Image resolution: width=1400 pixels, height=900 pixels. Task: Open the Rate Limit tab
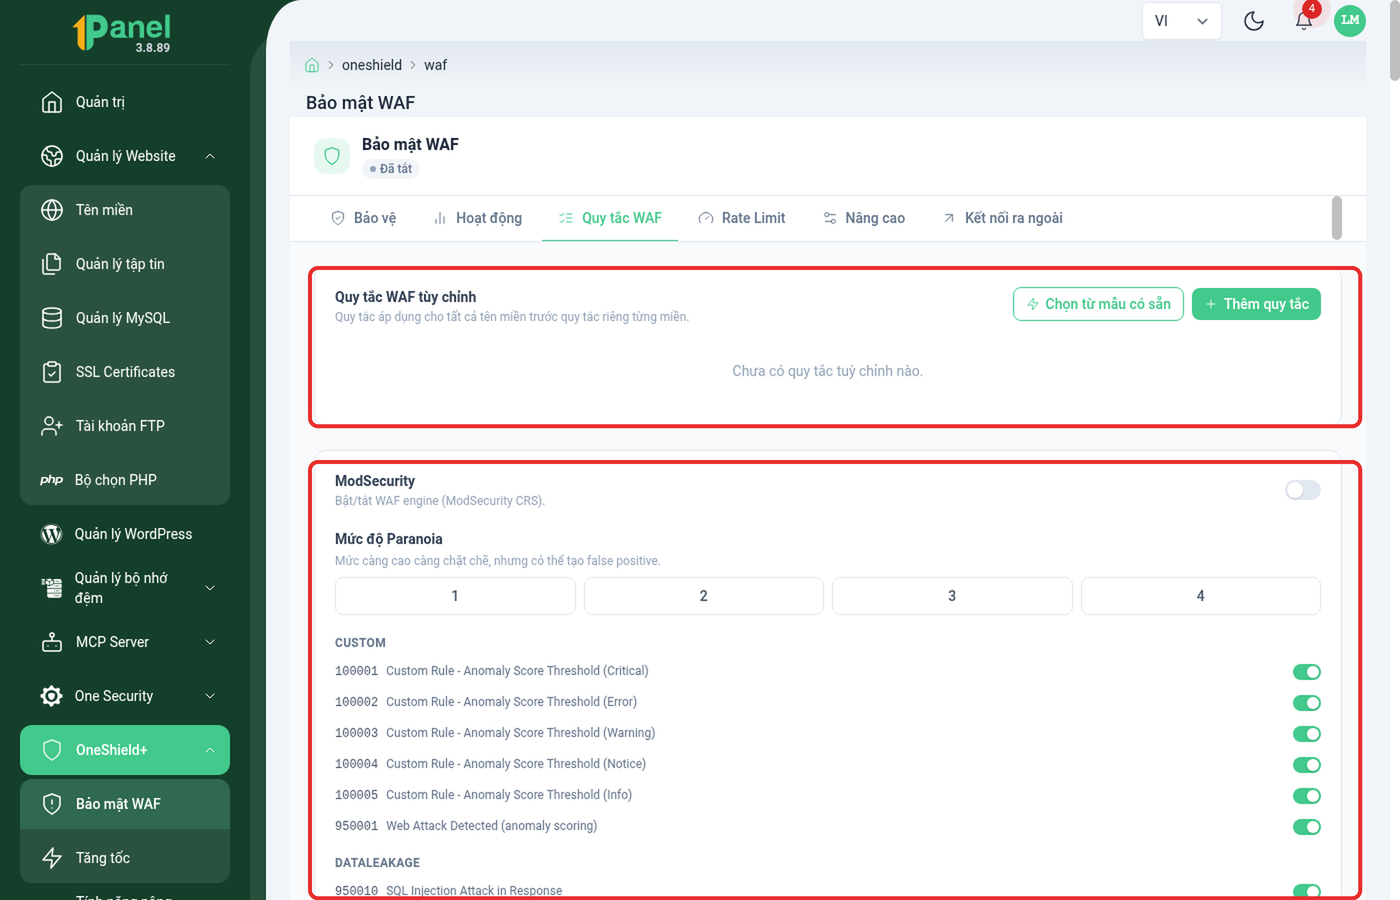pyautogui.click(x=742, y=218)
